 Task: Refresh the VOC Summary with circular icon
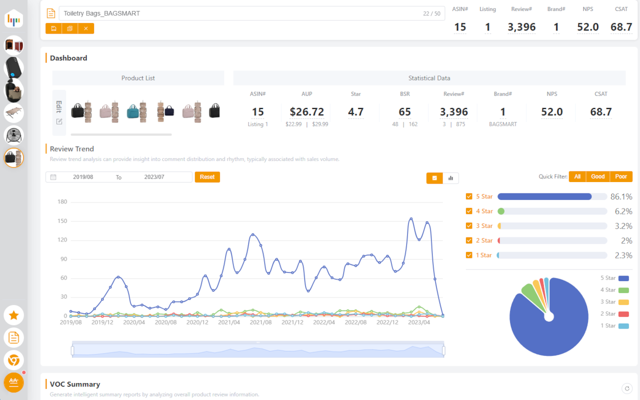coord(627,388)
